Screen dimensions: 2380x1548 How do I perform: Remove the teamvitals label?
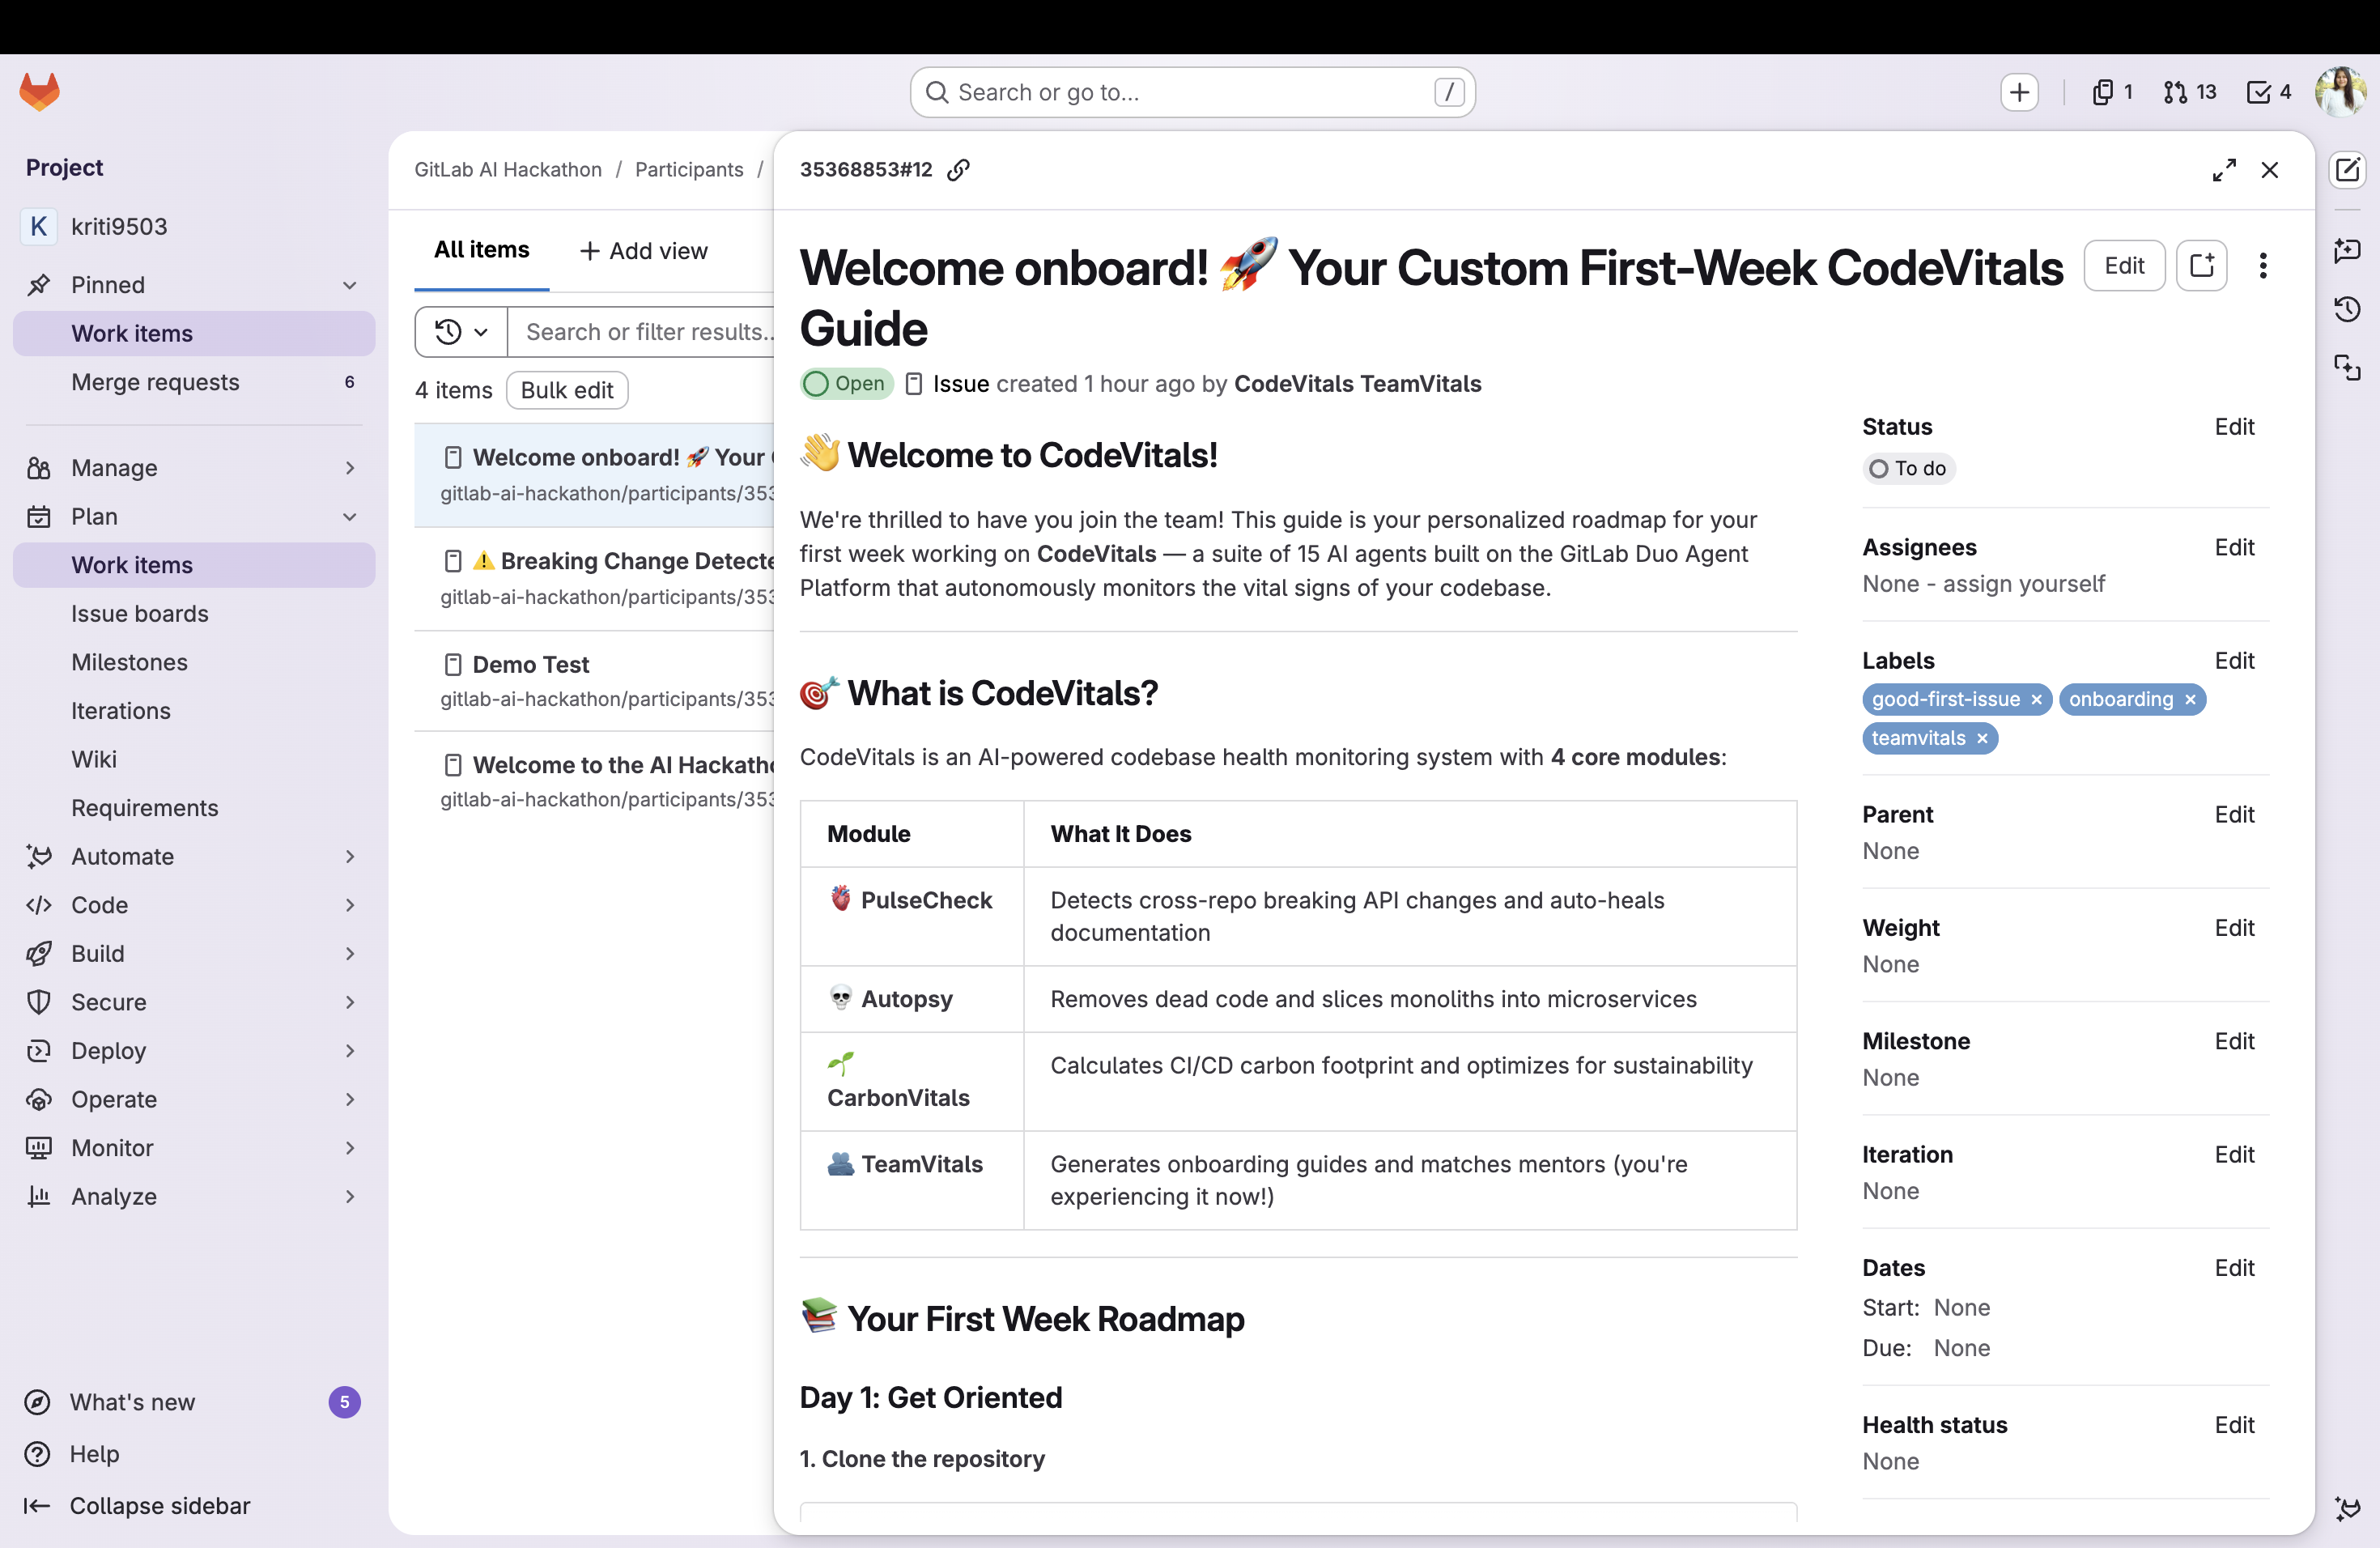coord(1982,739)
